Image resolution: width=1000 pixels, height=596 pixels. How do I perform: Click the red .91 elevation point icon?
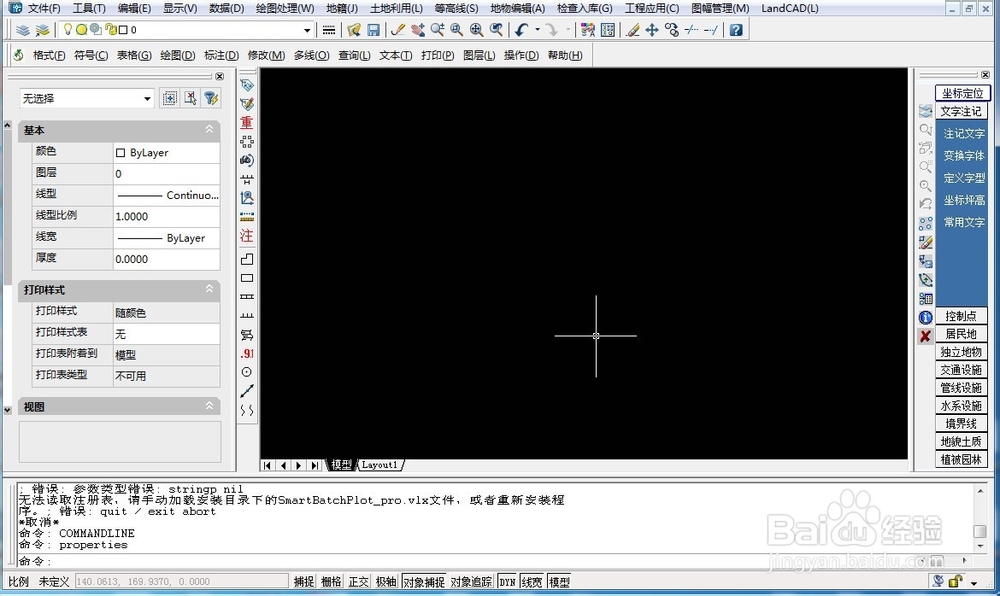(x=247, y=353)
